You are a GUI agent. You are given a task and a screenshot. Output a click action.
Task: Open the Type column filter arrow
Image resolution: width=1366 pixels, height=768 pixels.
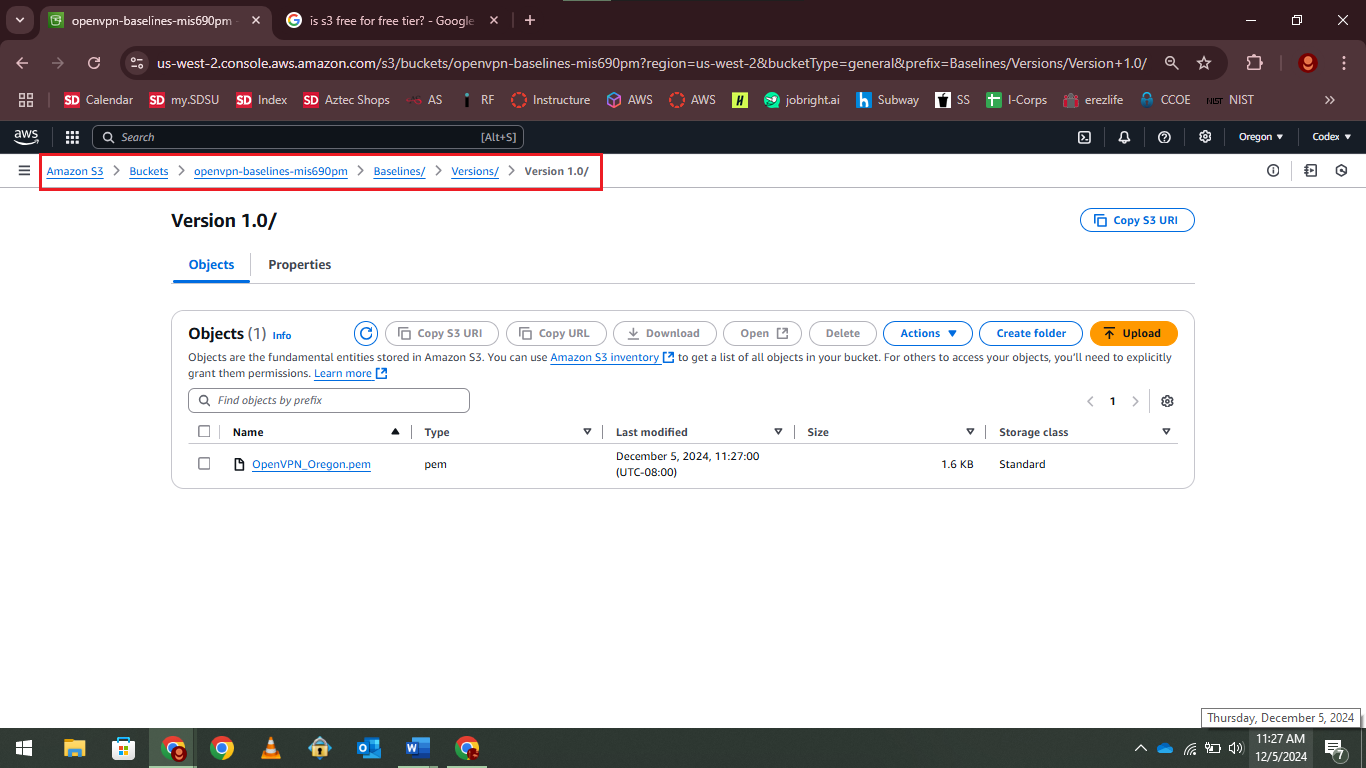[587, 432]
